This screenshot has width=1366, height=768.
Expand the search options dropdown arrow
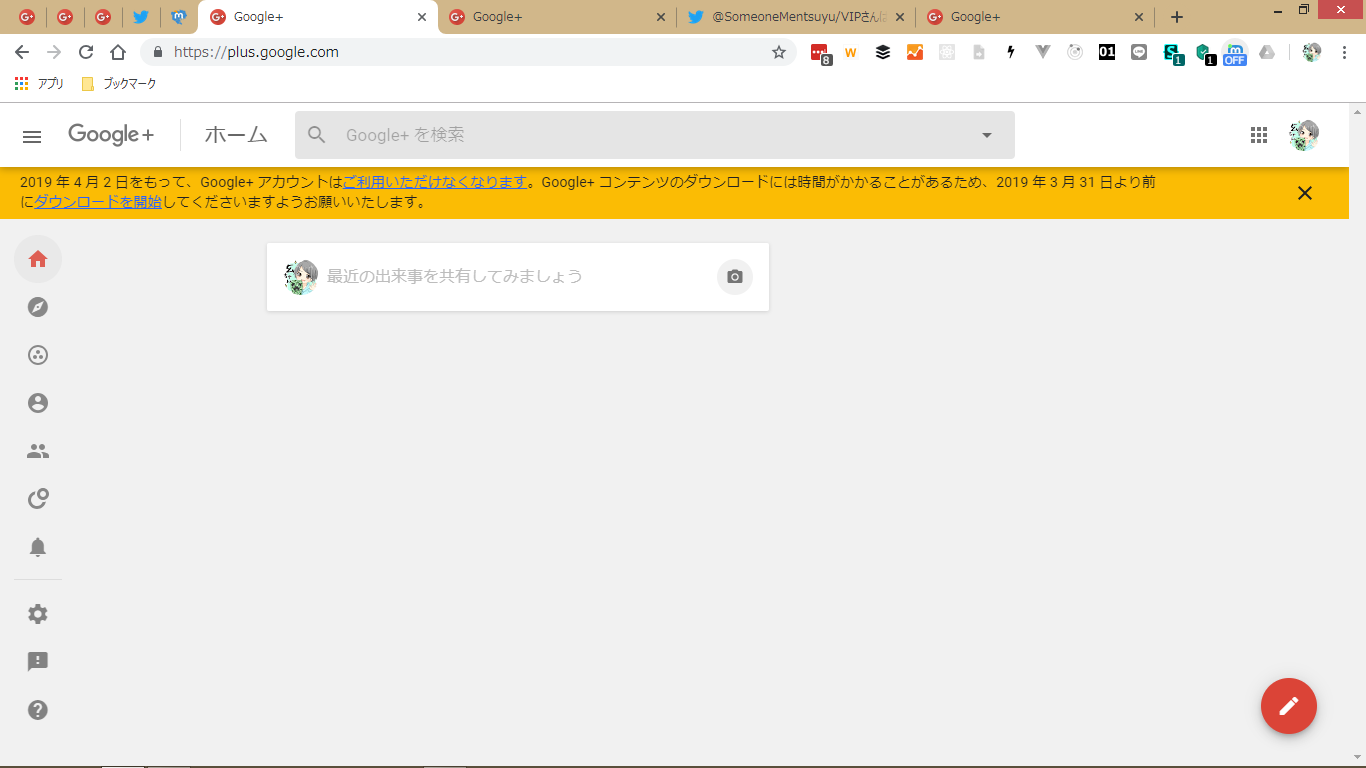coord(986,136)
